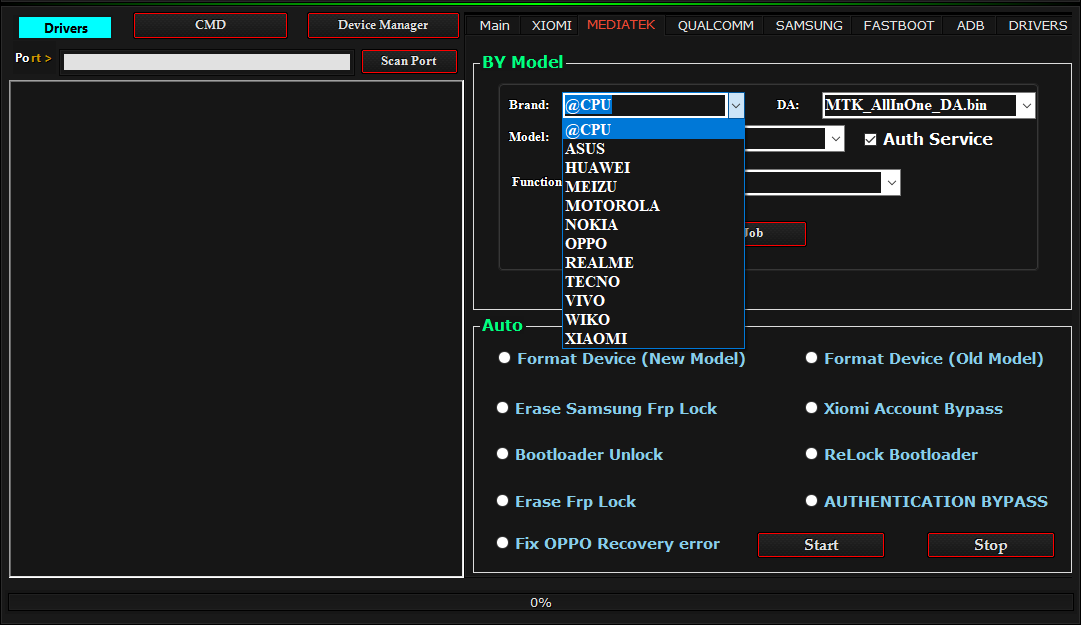Switch to the Main tab
The image size is (1081, 625).
tap(494, 25)
